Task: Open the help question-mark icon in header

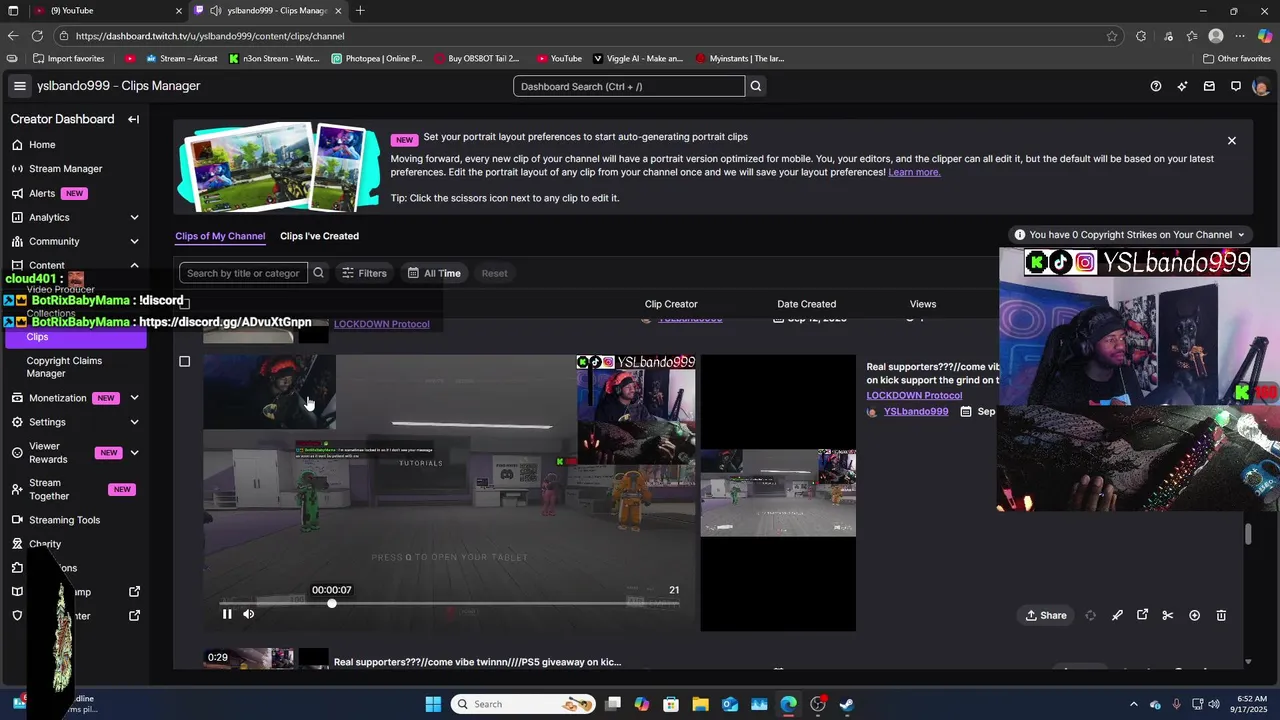Action: (x=1156, y=86)
